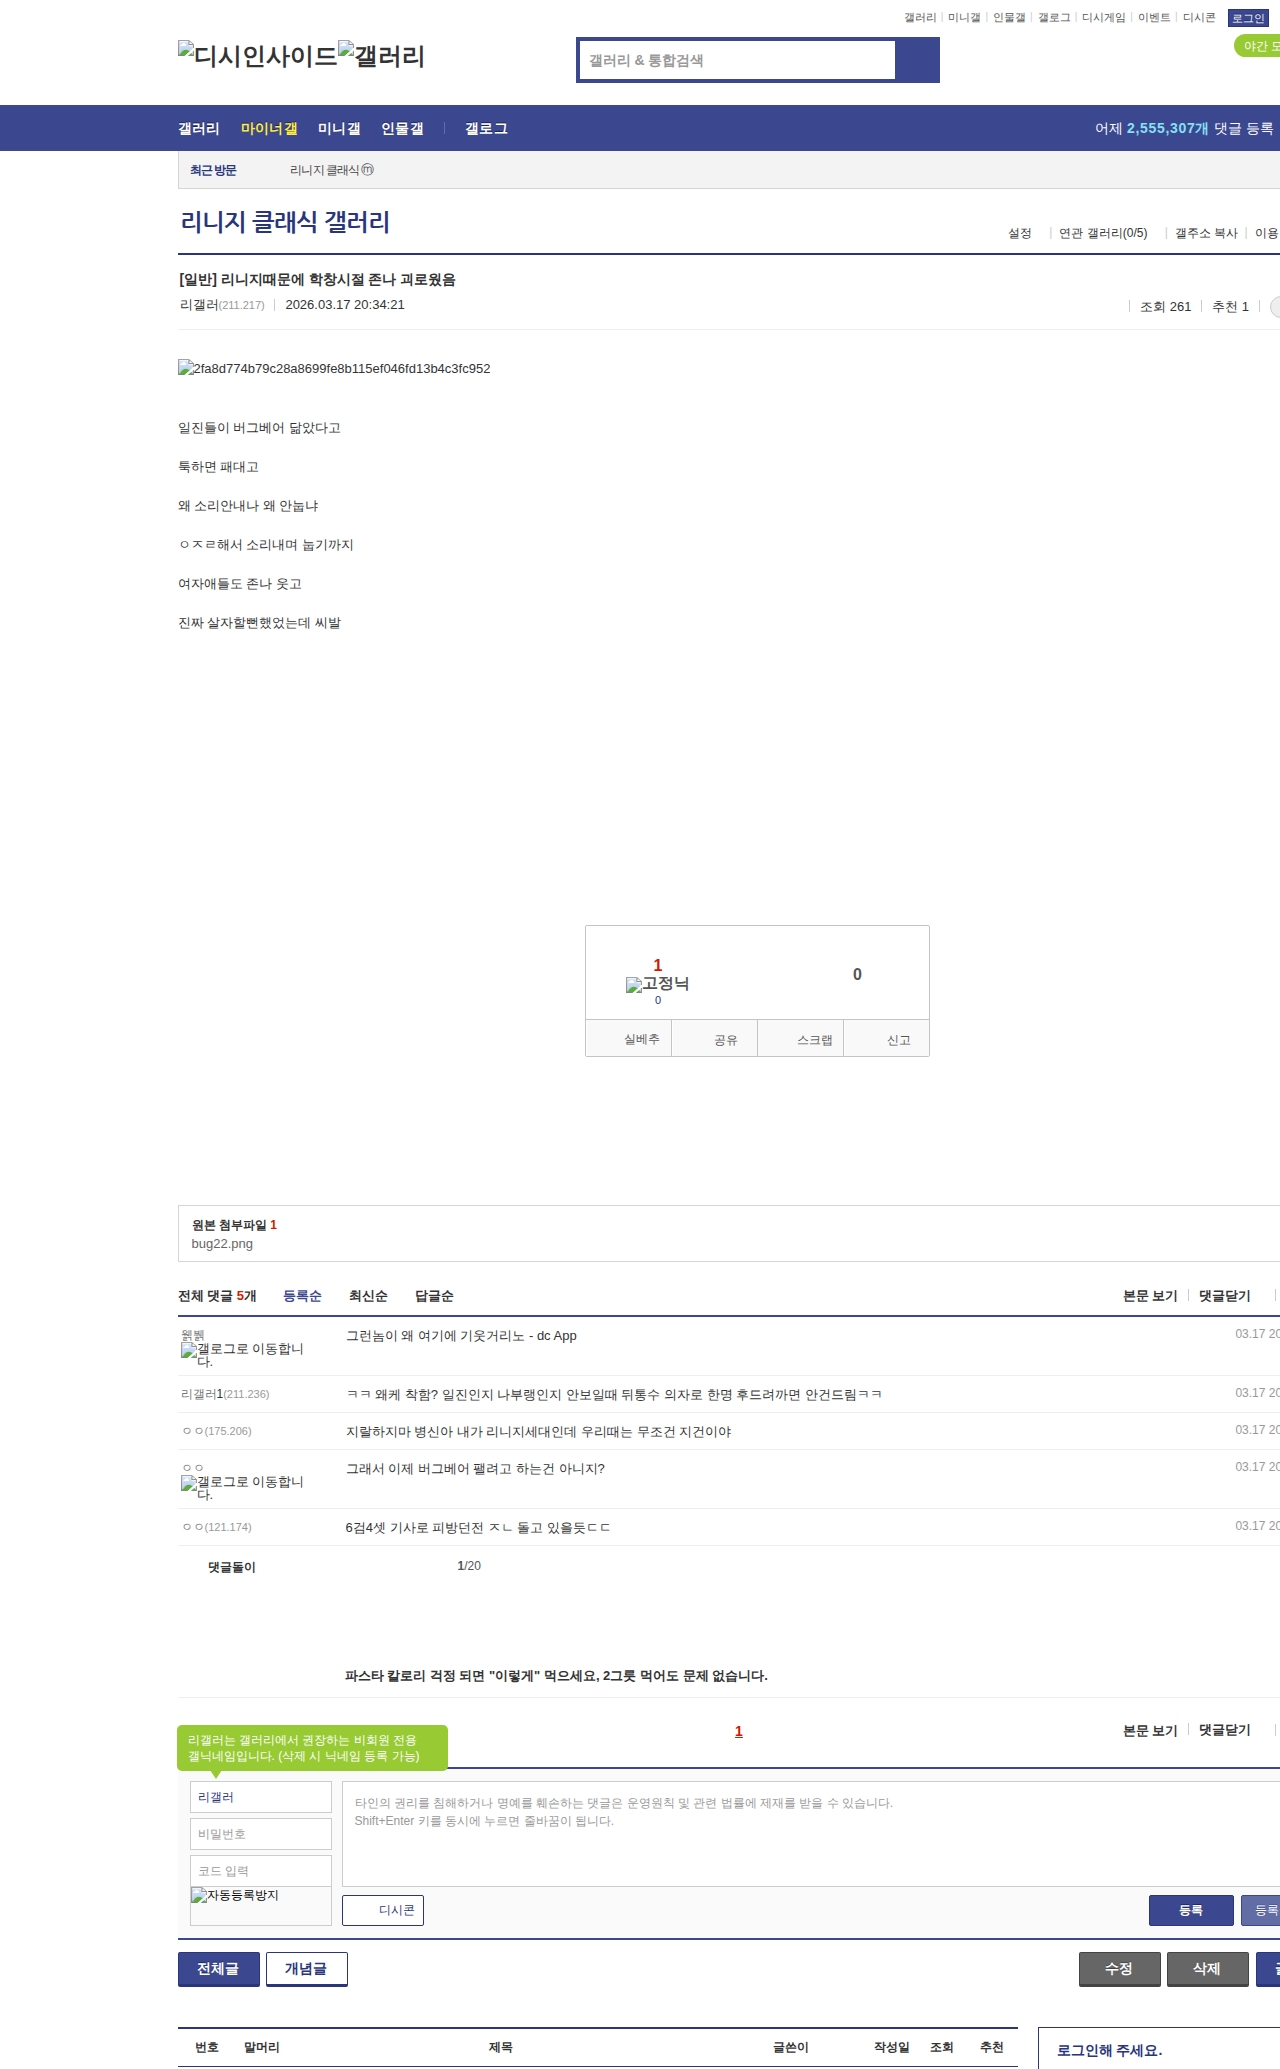This screenshot has height=2069, width=1280.
Task: Submit the comment with the dark blue 등록 button
Action: coord(1190,1910)
